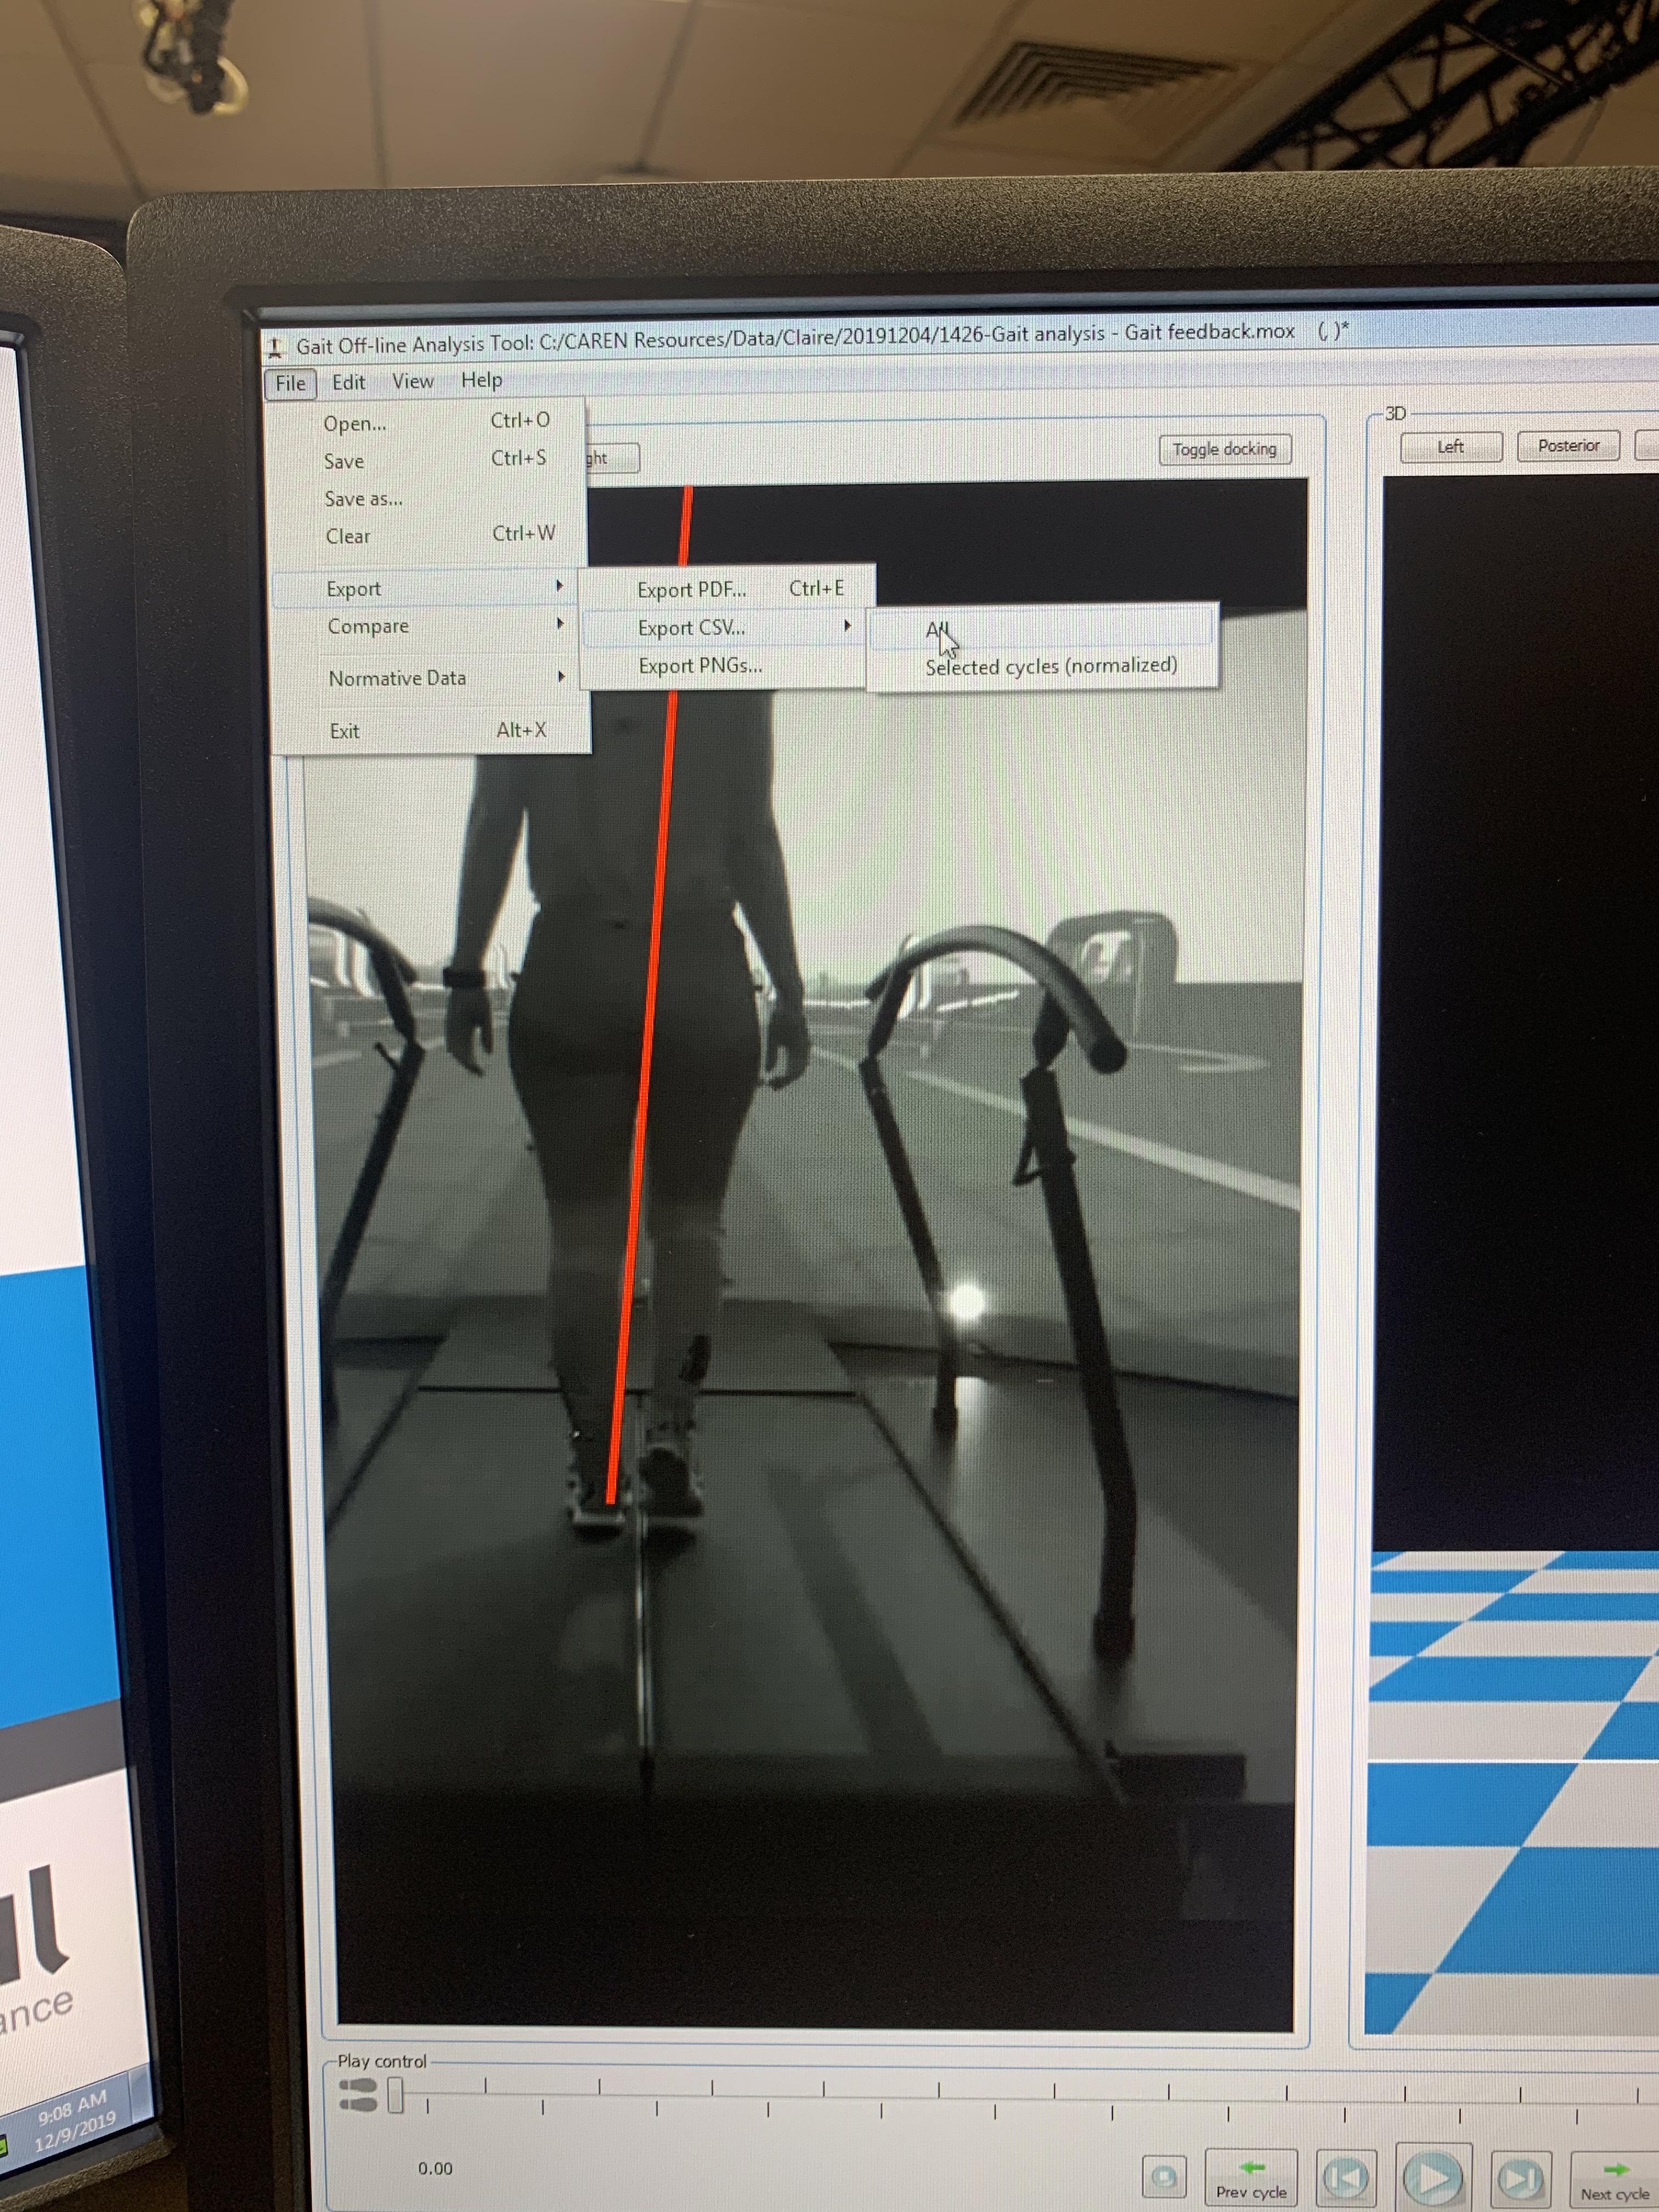Click the small stop/record icon left of Prev cycle
This screenshot has height=2212, width=1659.
click(1164, 2176)
